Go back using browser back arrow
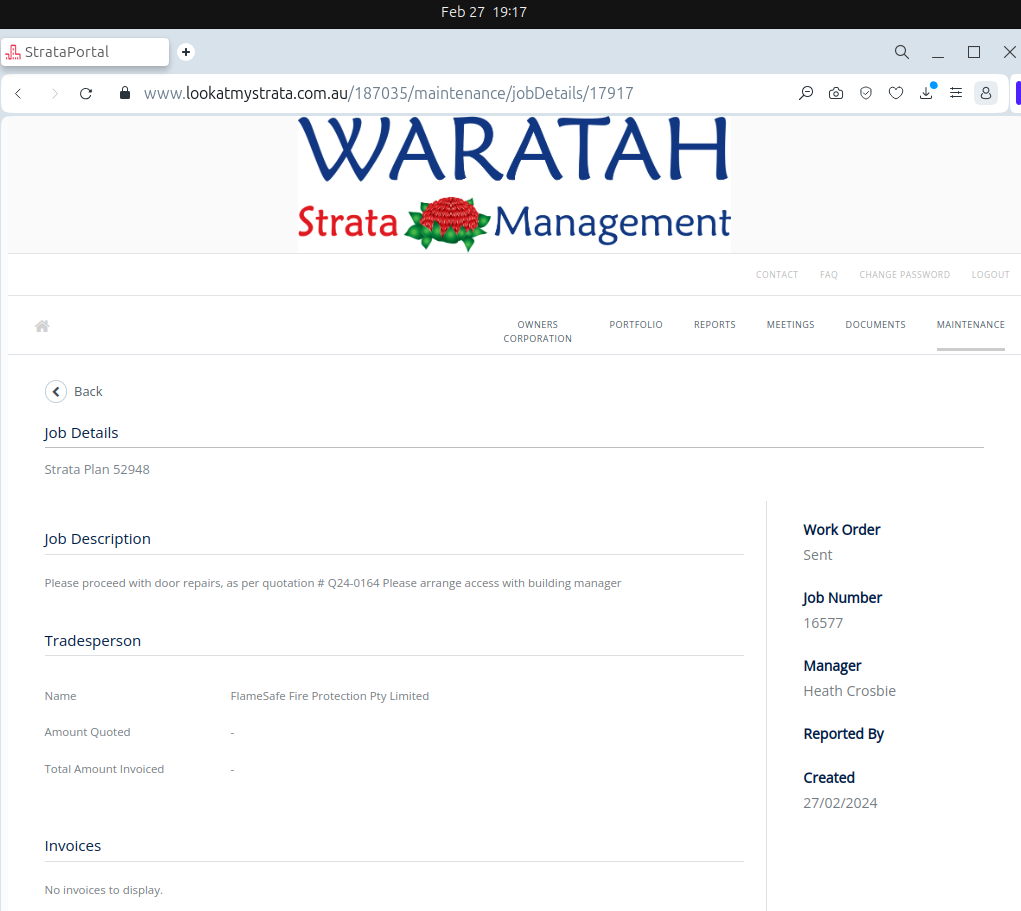The width and height of the screenshot is (1021, 911). (19, 94)
